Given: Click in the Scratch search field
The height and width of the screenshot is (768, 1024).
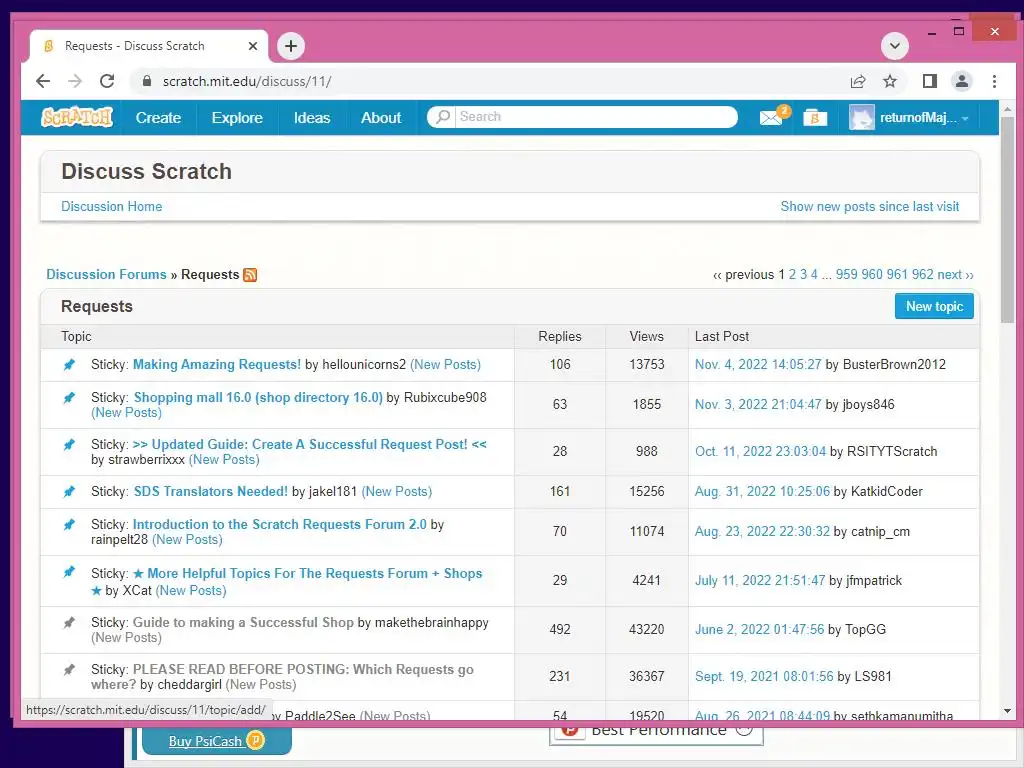Looking at the screenshot, I should click(596, 117).
